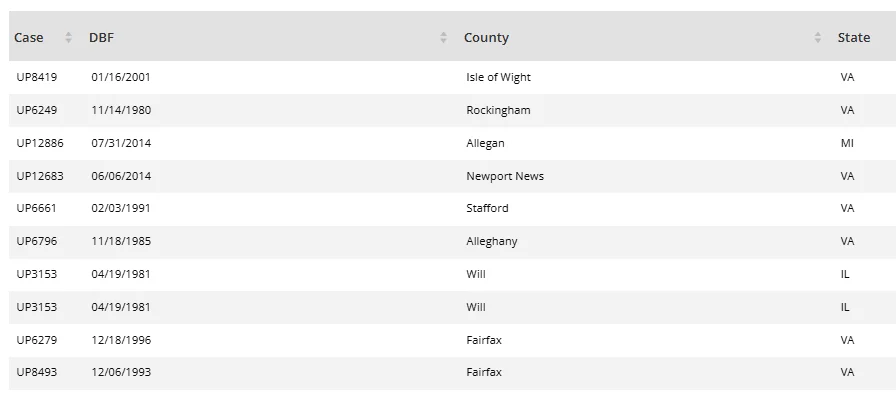The height and width of the screenshot is (417, 896).
Task: Click the sort arrows beside the County header
Action: (818, 38)
